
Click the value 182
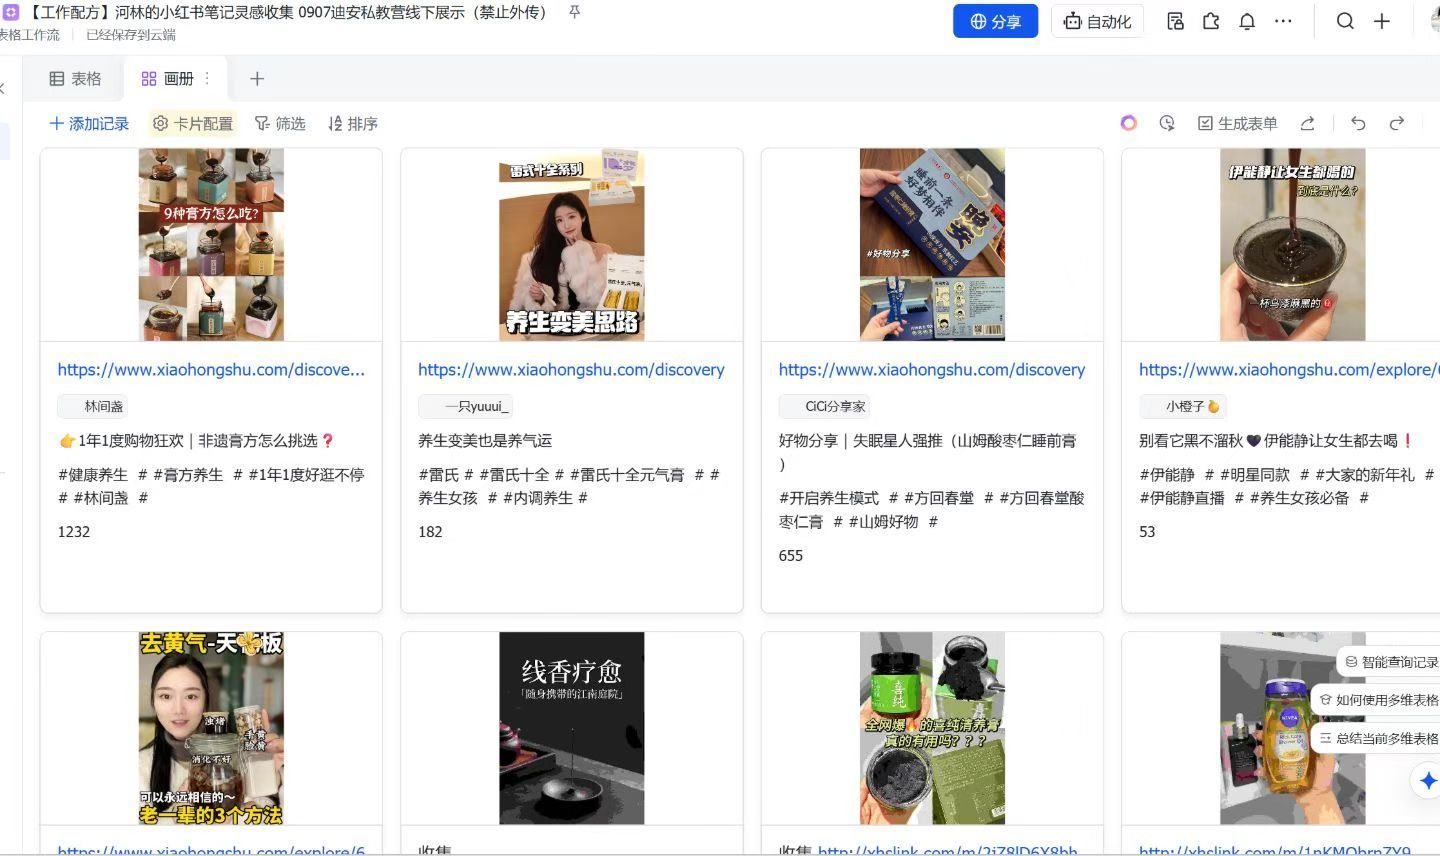coord(430,532)
